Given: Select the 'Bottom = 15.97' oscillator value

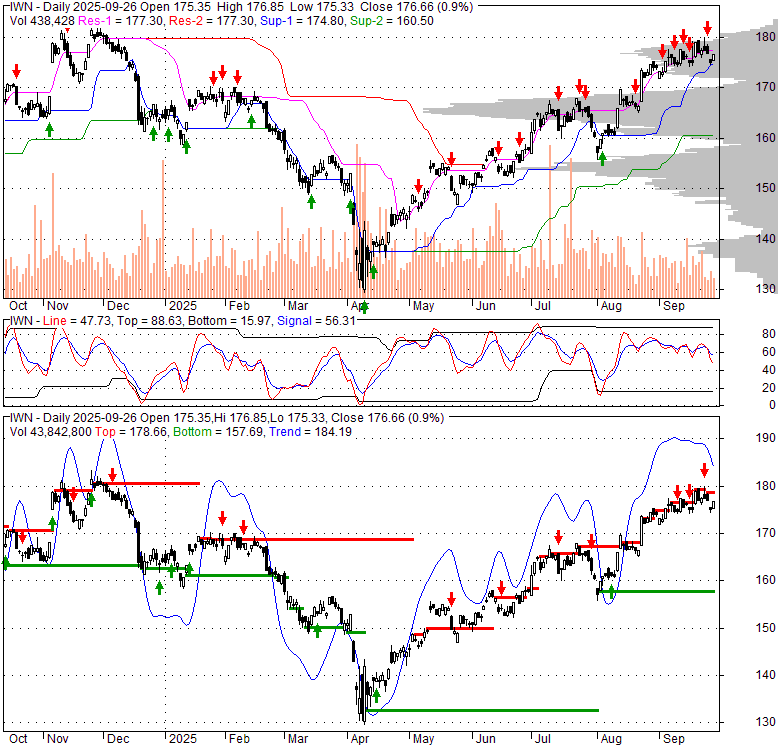Looking at the screenshot, I should (229, 321).
